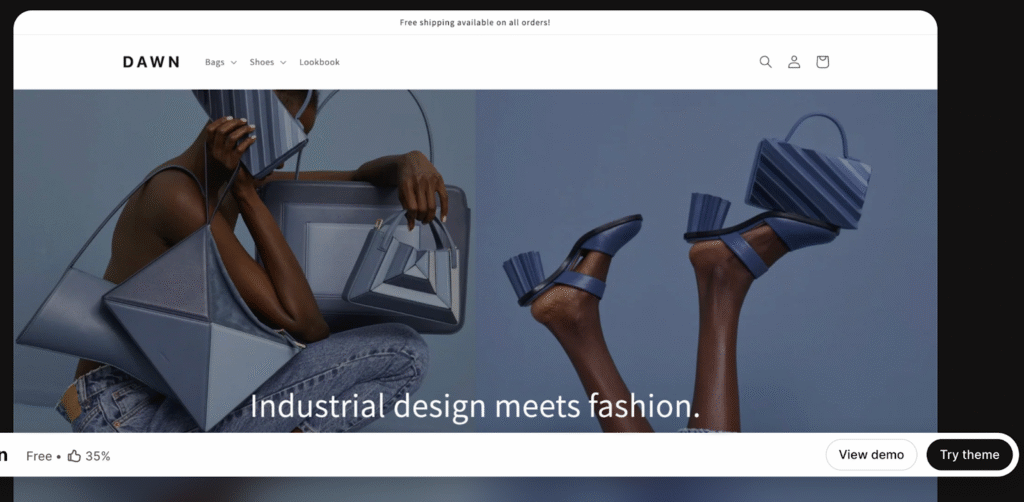Expand the chevron next to Shoes
This screenshot has height=502, width=1024.
283,63
